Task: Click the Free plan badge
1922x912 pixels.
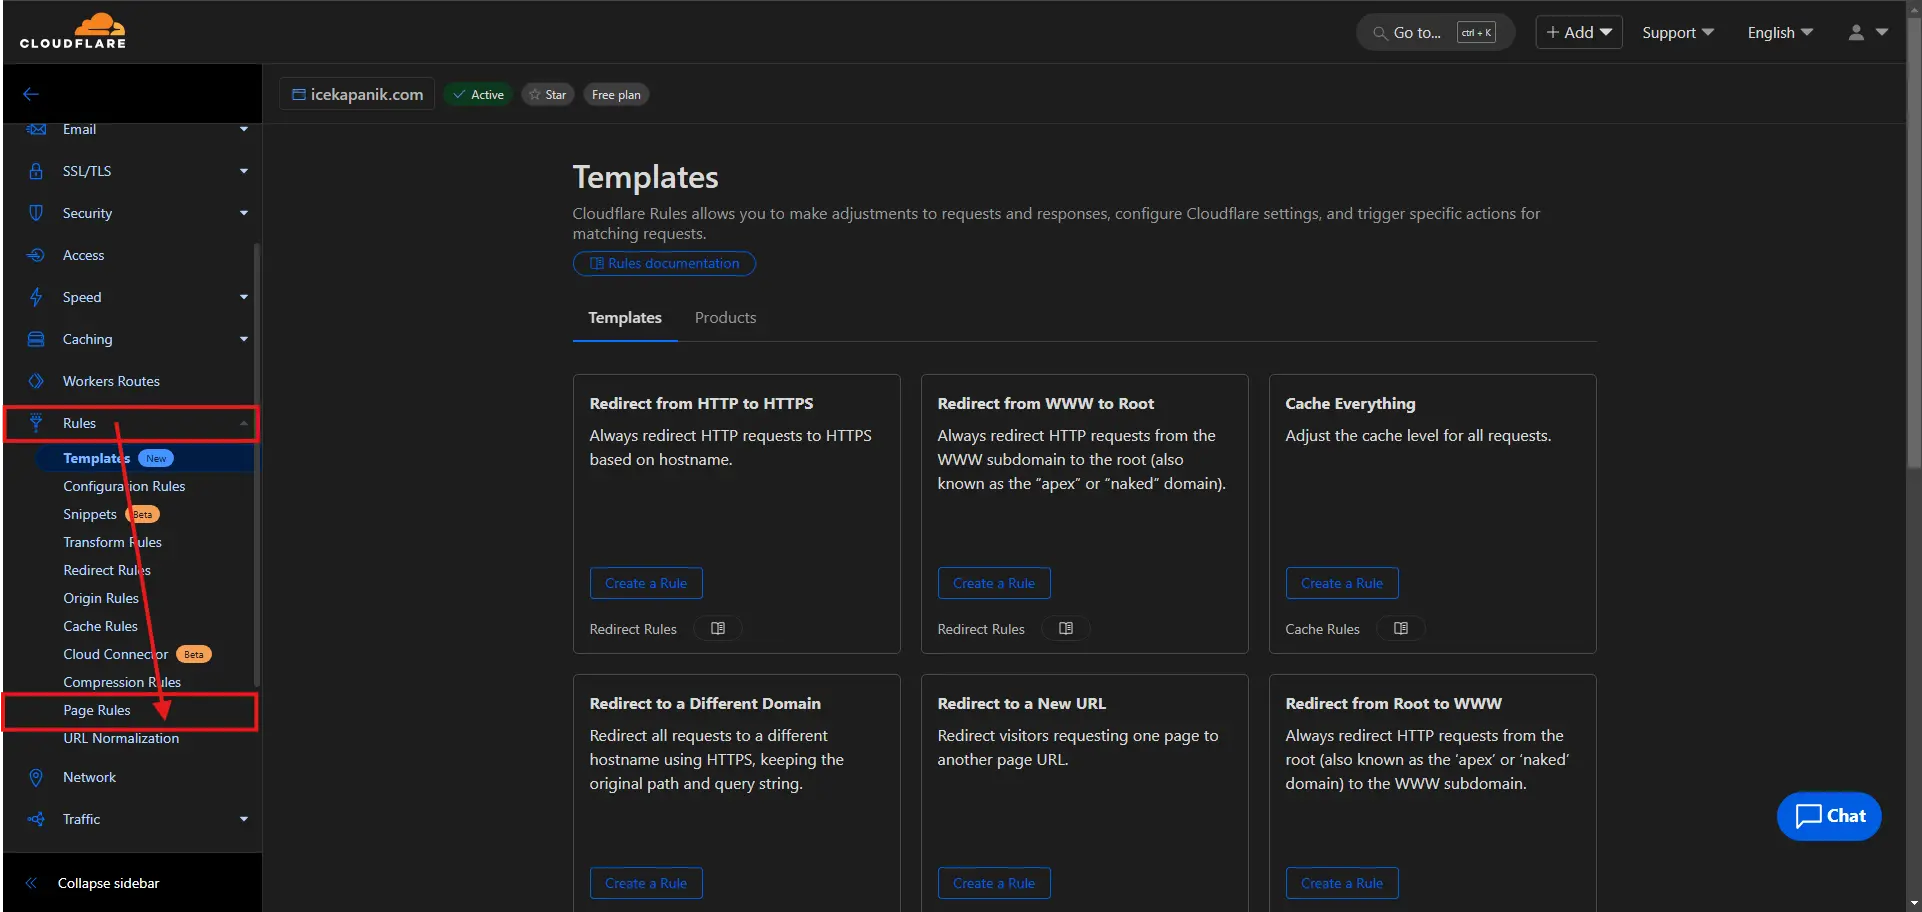Action: [616, 95]
